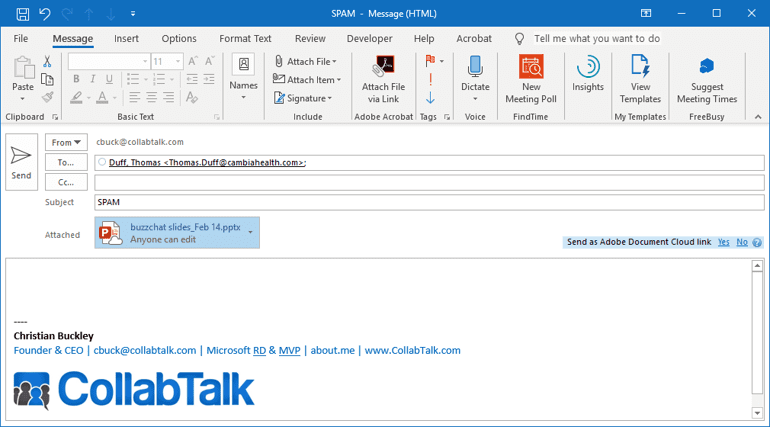Image resolution: width=770 pixels, height=427 pixels.
Task: Undo the last action
Action: point(45,14)
